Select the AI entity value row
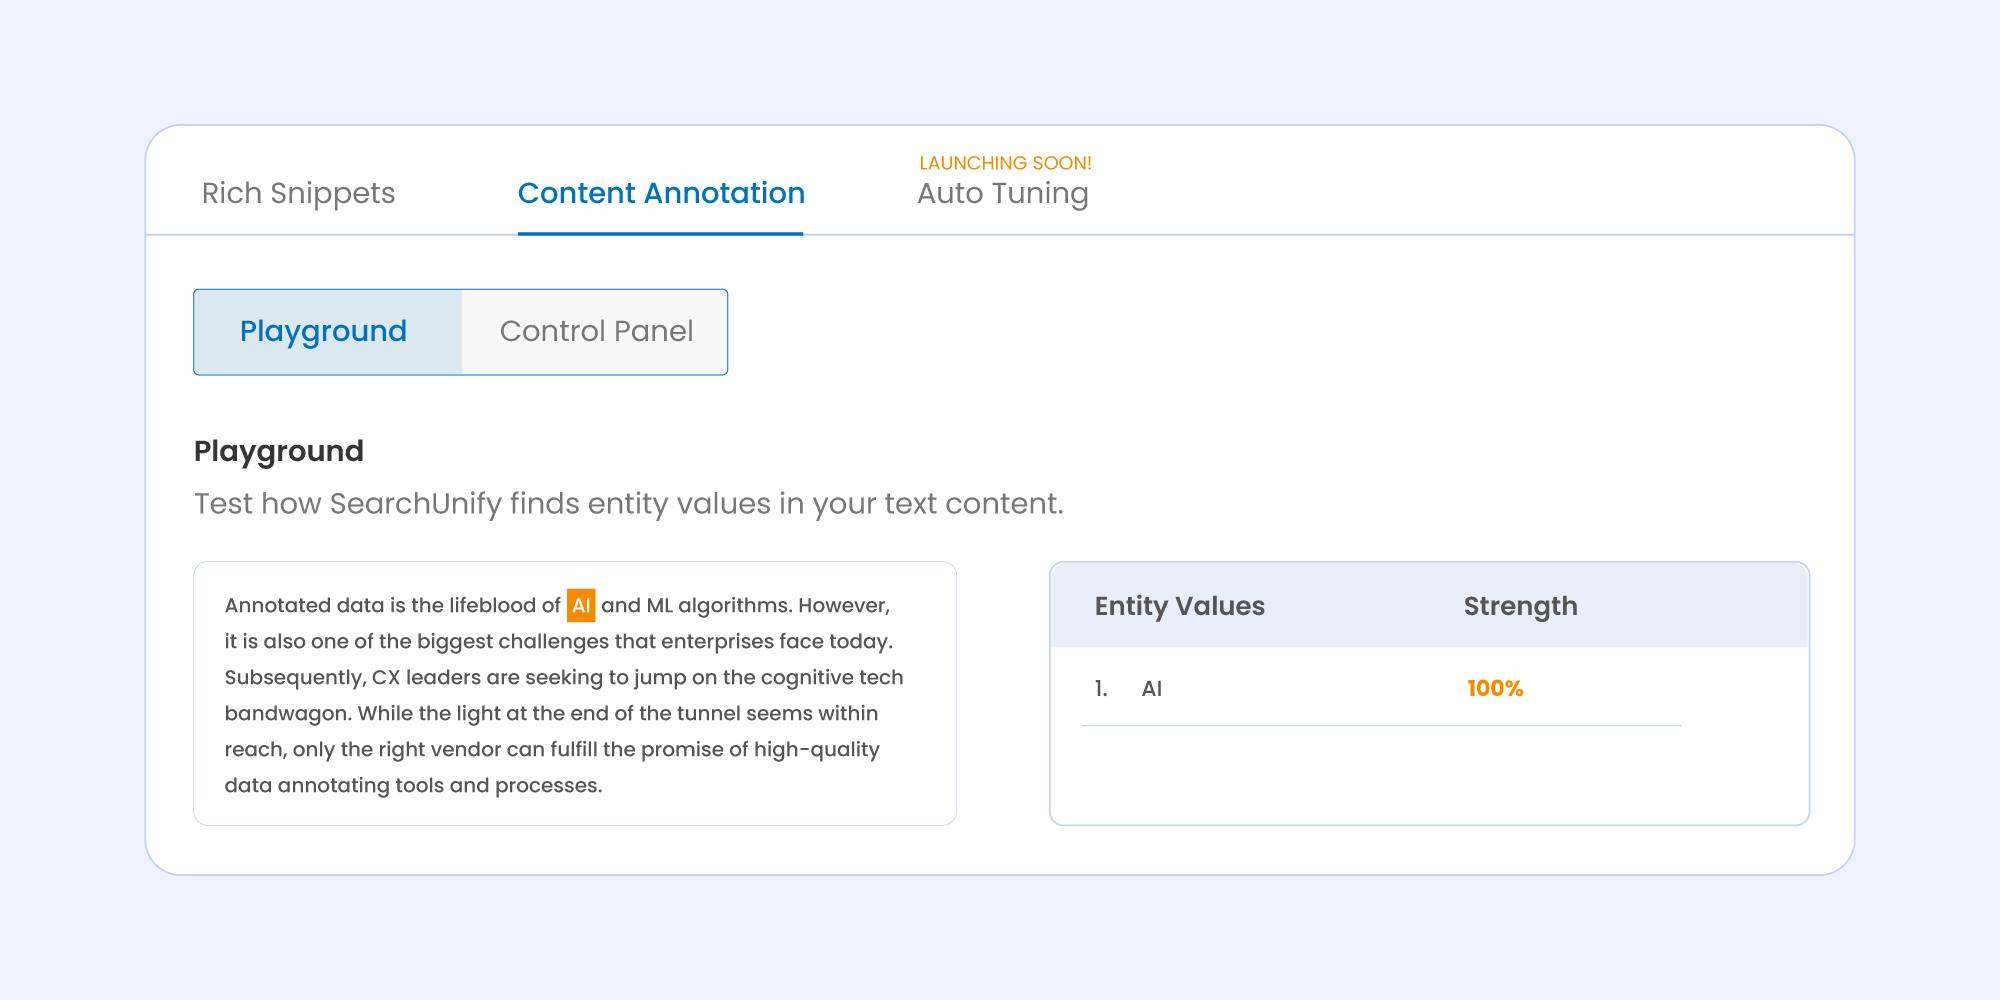 1381,688
